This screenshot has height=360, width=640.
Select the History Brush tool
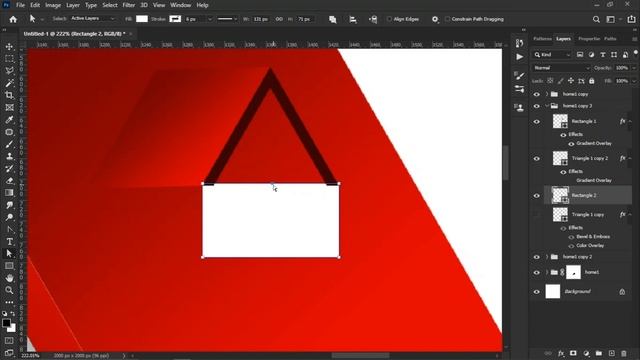click(x=9, y=169)
